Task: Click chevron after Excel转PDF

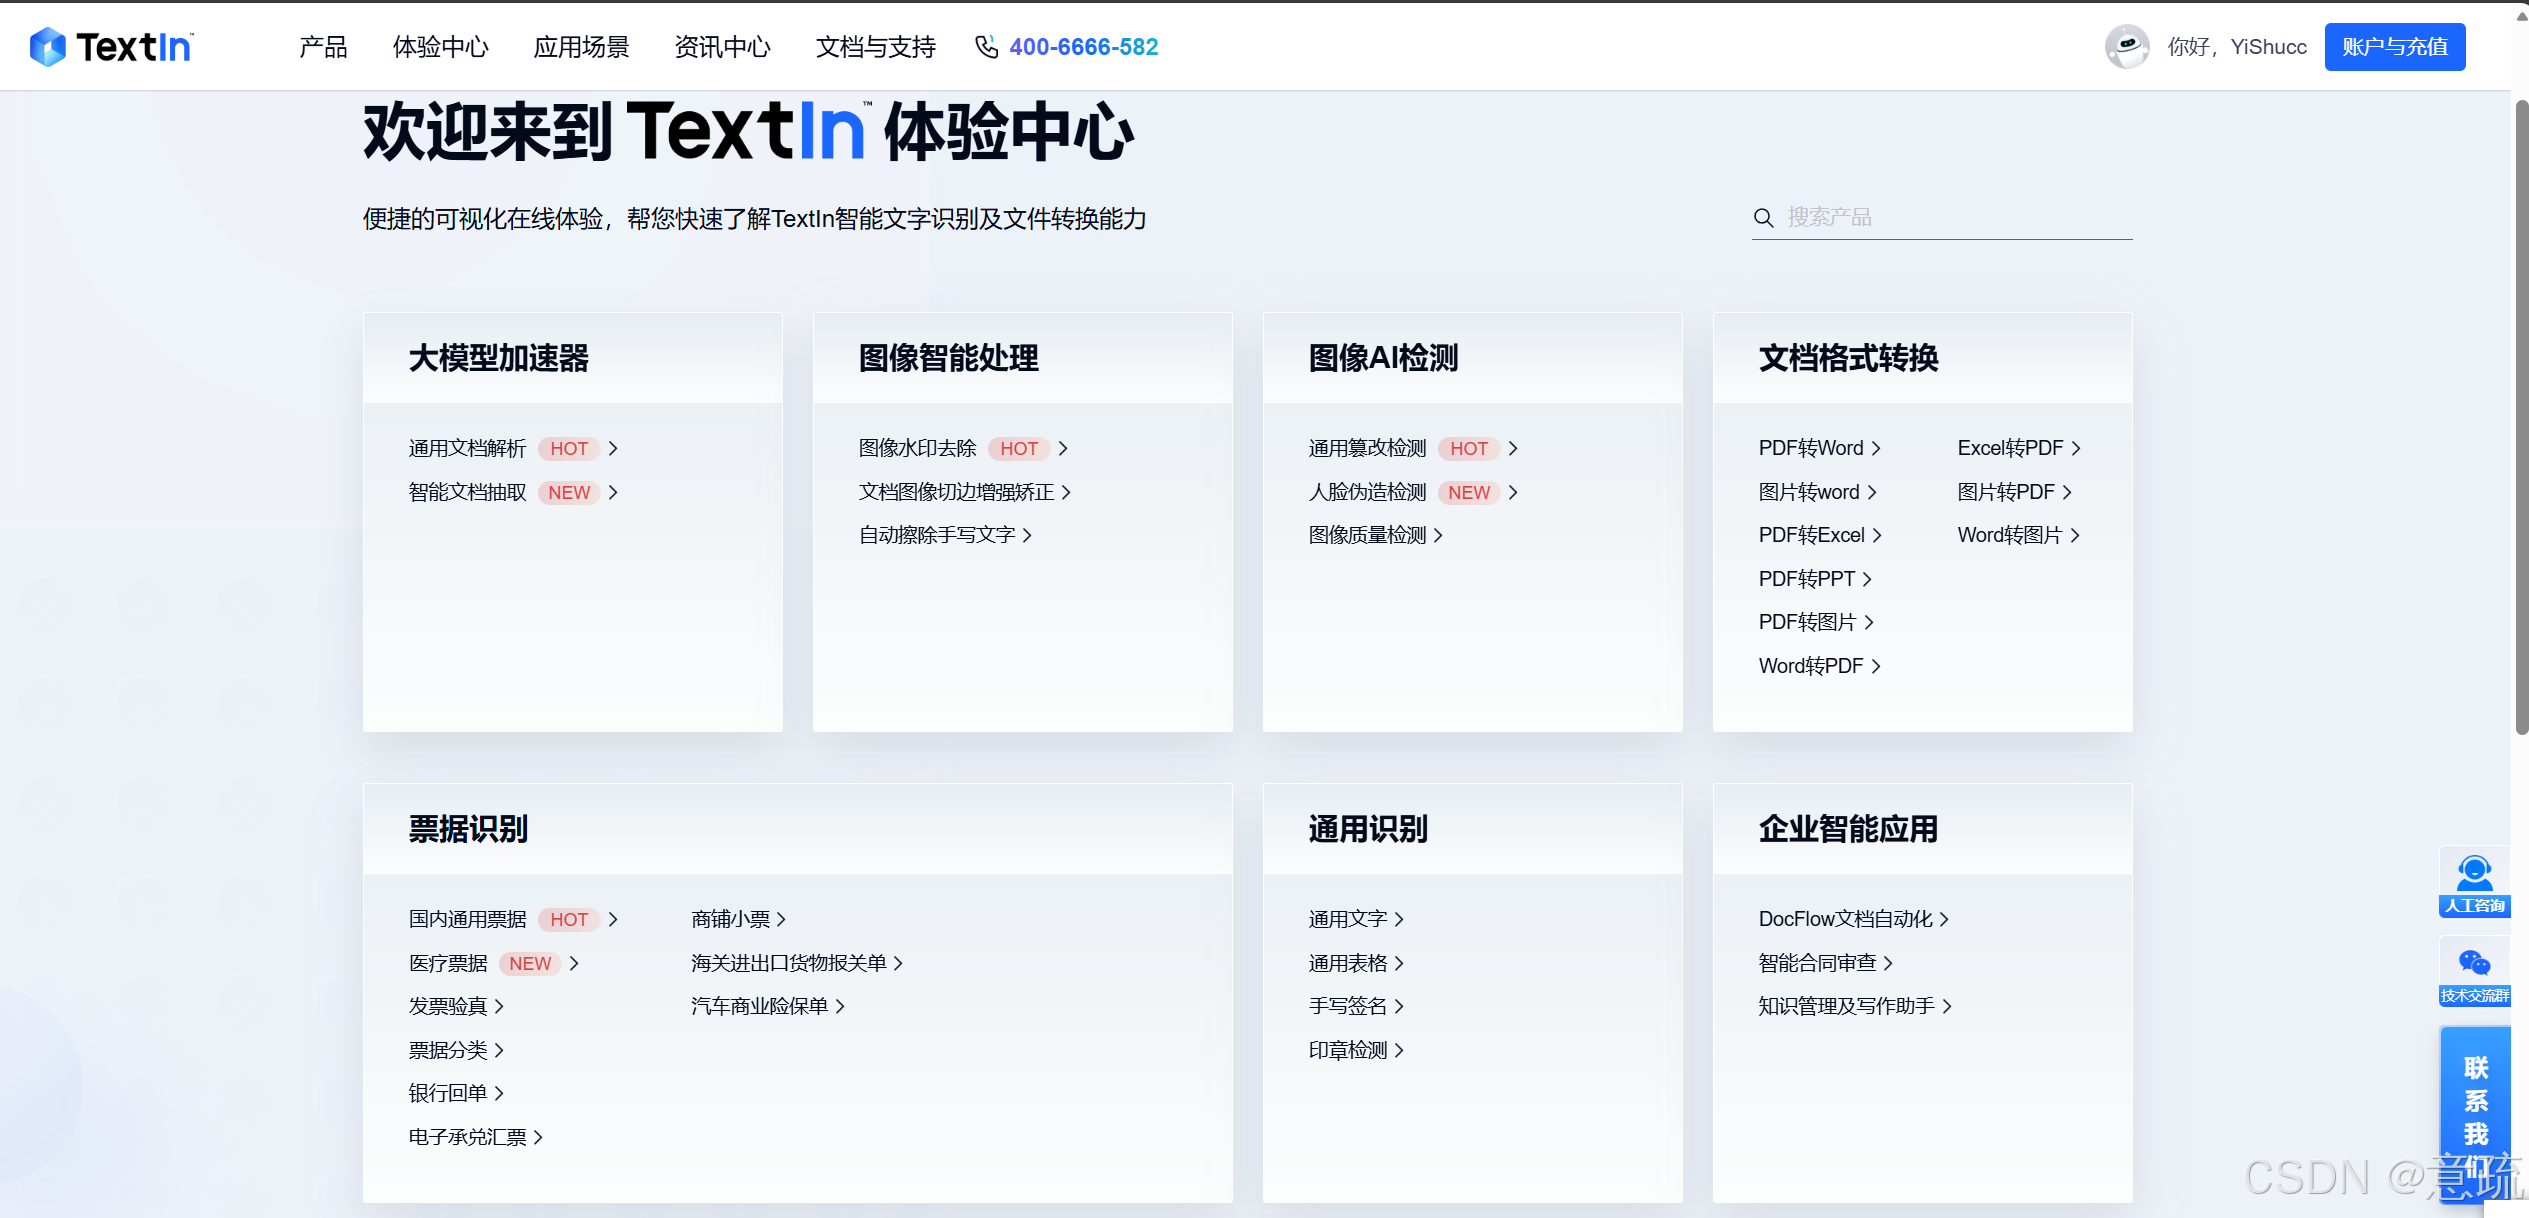Action: 2076,449
